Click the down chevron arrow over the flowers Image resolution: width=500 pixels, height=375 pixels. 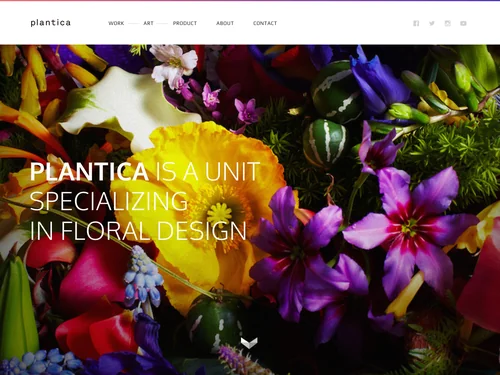point(249,343)
